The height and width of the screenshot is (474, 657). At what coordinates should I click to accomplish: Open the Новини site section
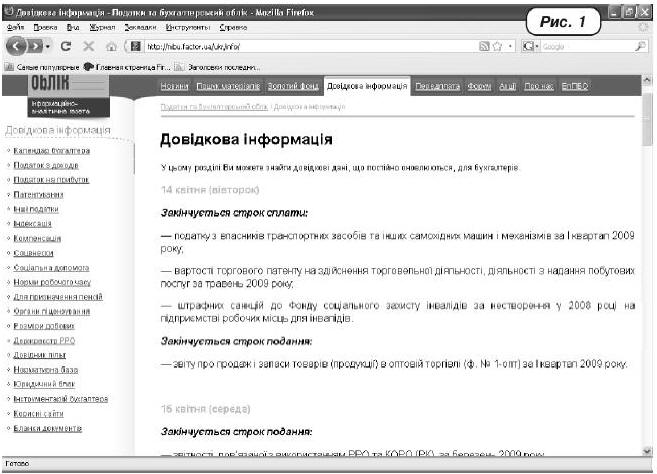click(x=174, y=88)
